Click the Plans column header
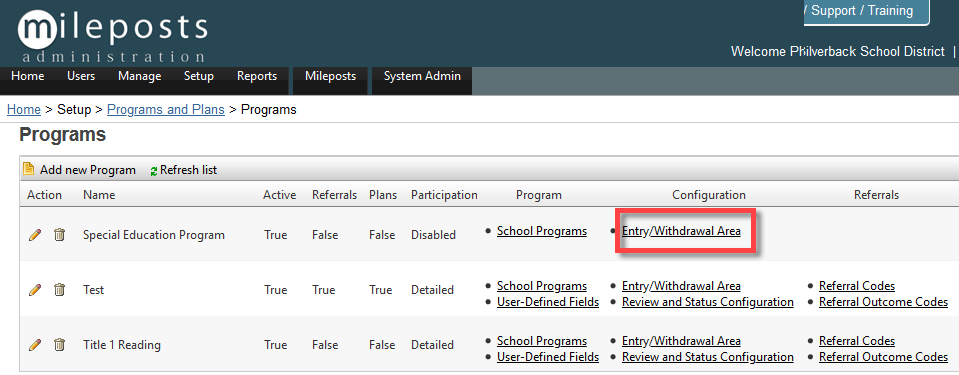Screen dimensions: 959x375 pos(383,195)
